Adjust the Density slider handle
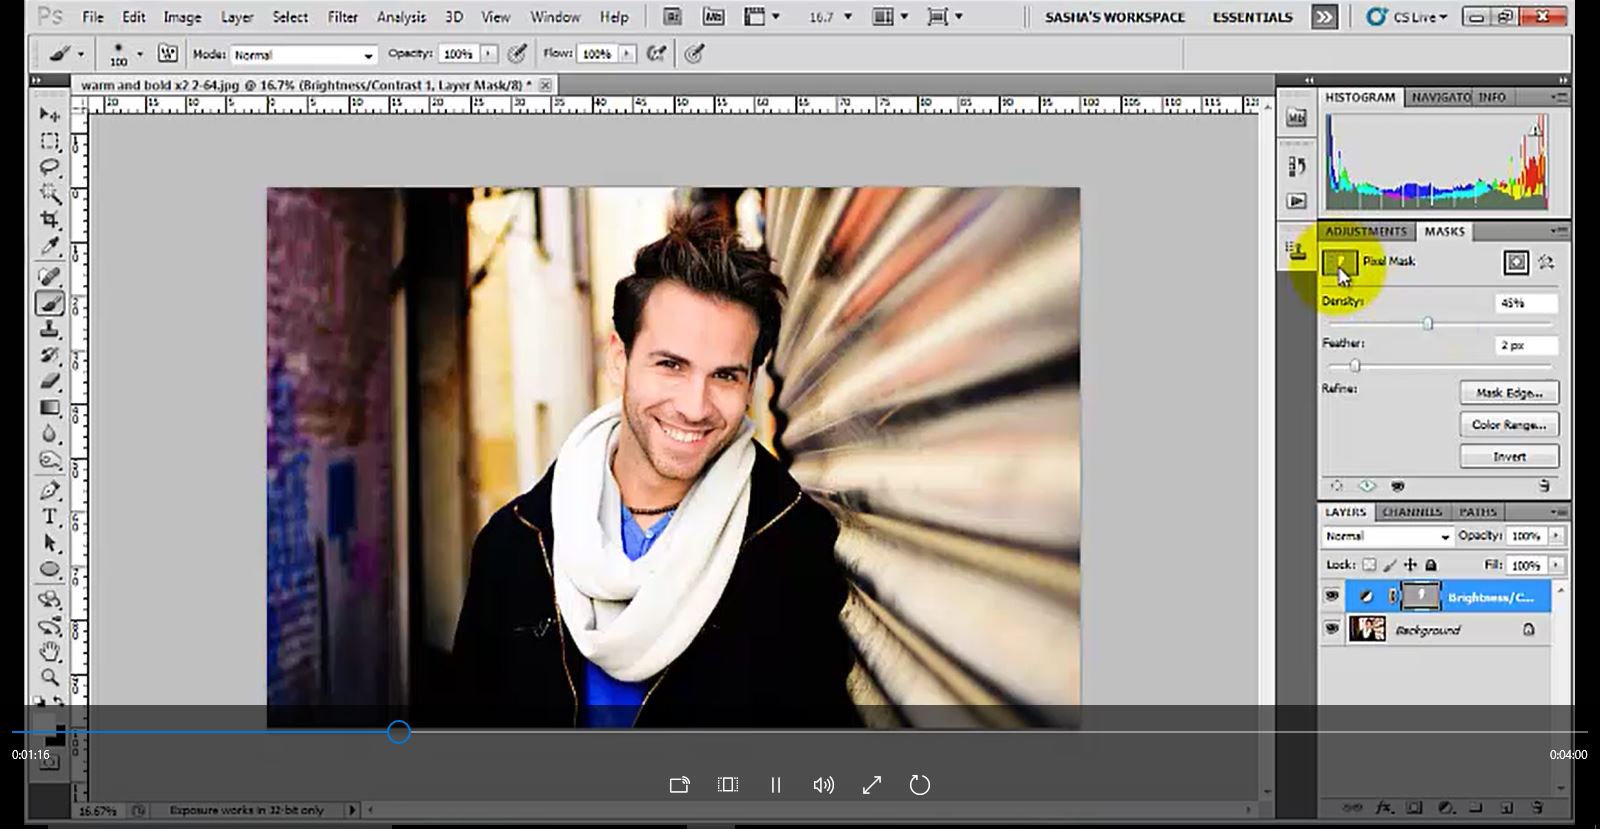The width and height of the screenshot is (1600, 829). 1428,323
